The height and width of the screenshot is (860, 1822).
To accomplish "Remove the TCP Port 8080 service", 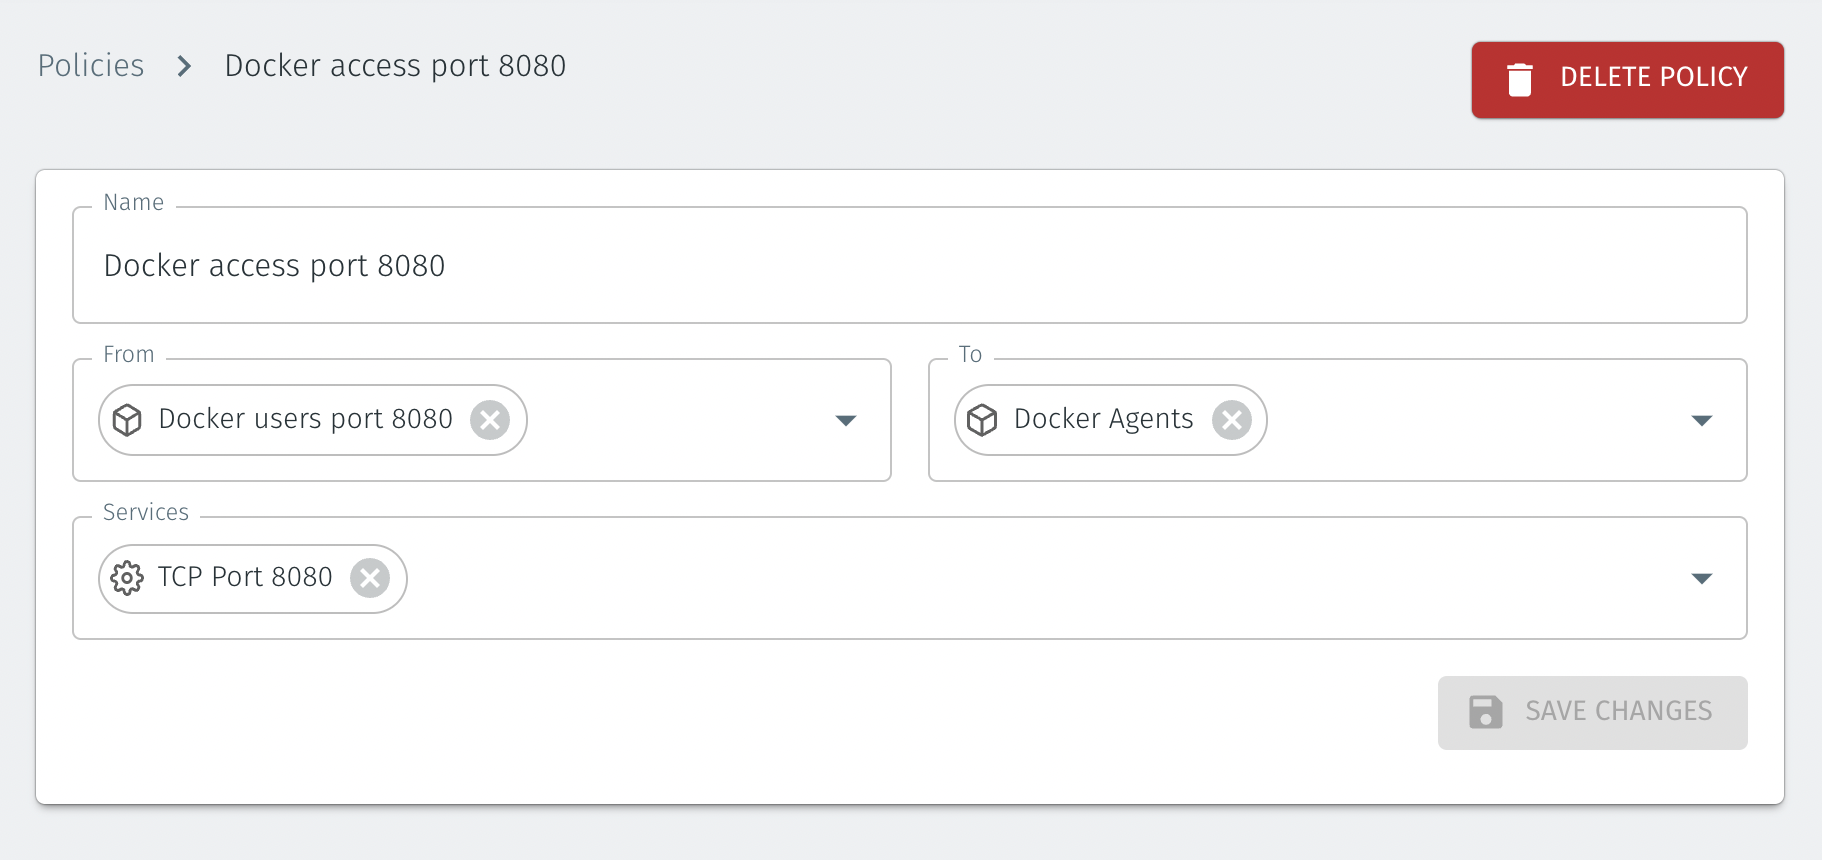I will coord(371,578).
